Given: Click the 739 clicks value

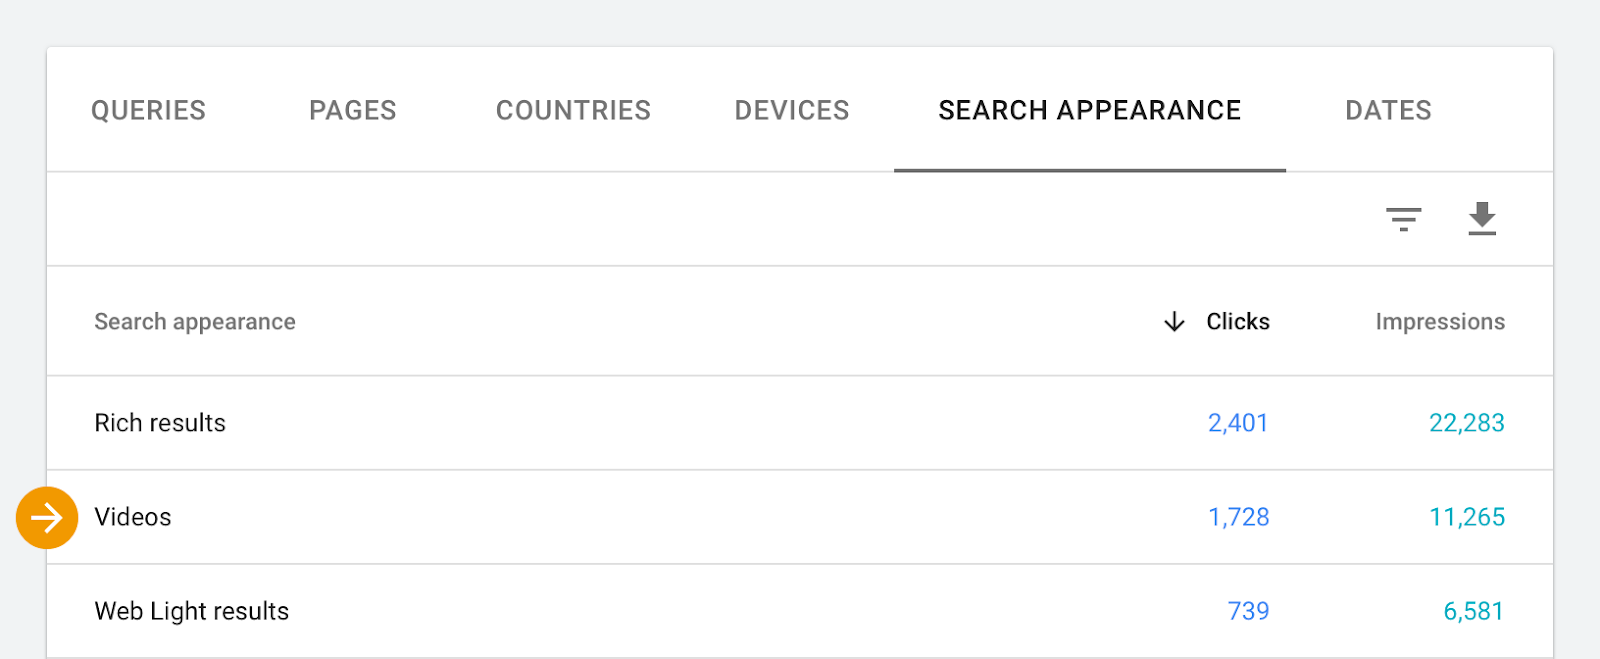Looking at the screenshot, I should point(1248,611).
